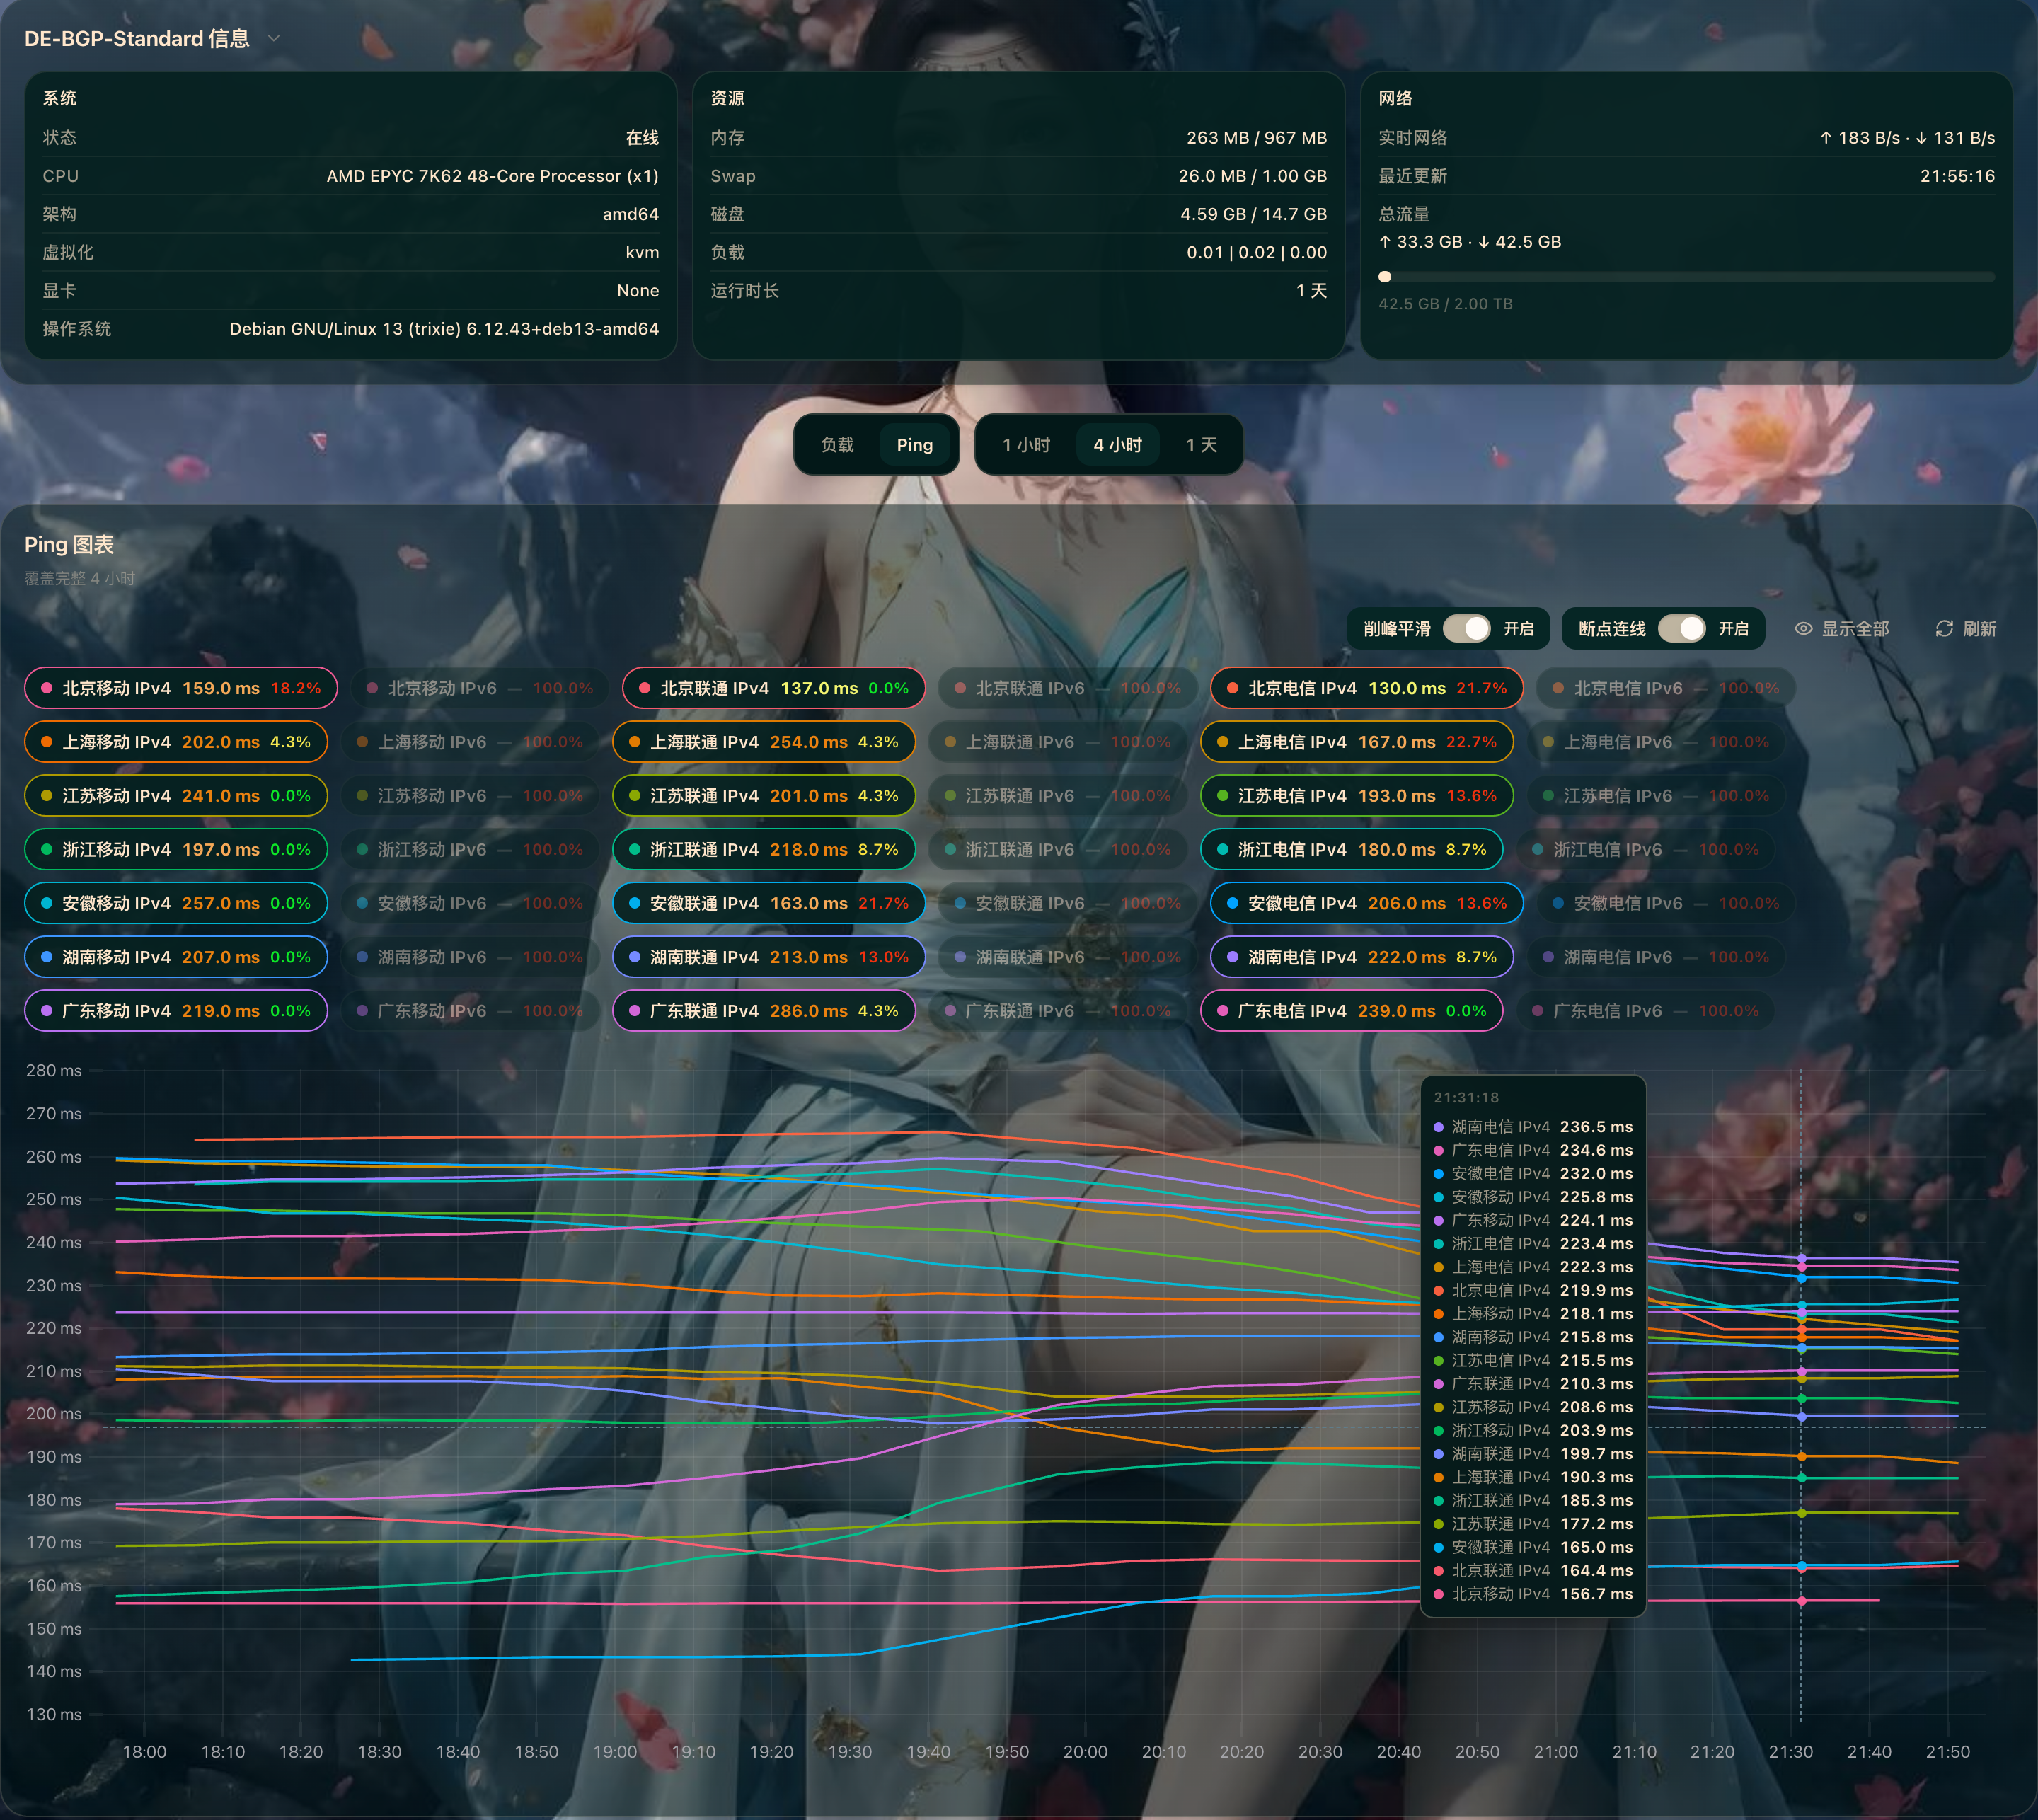Click the refresh icon beside 刷新
Image resolution: width=2038 pixels, height=1820 pixels.
click(x=1944, y=628)
